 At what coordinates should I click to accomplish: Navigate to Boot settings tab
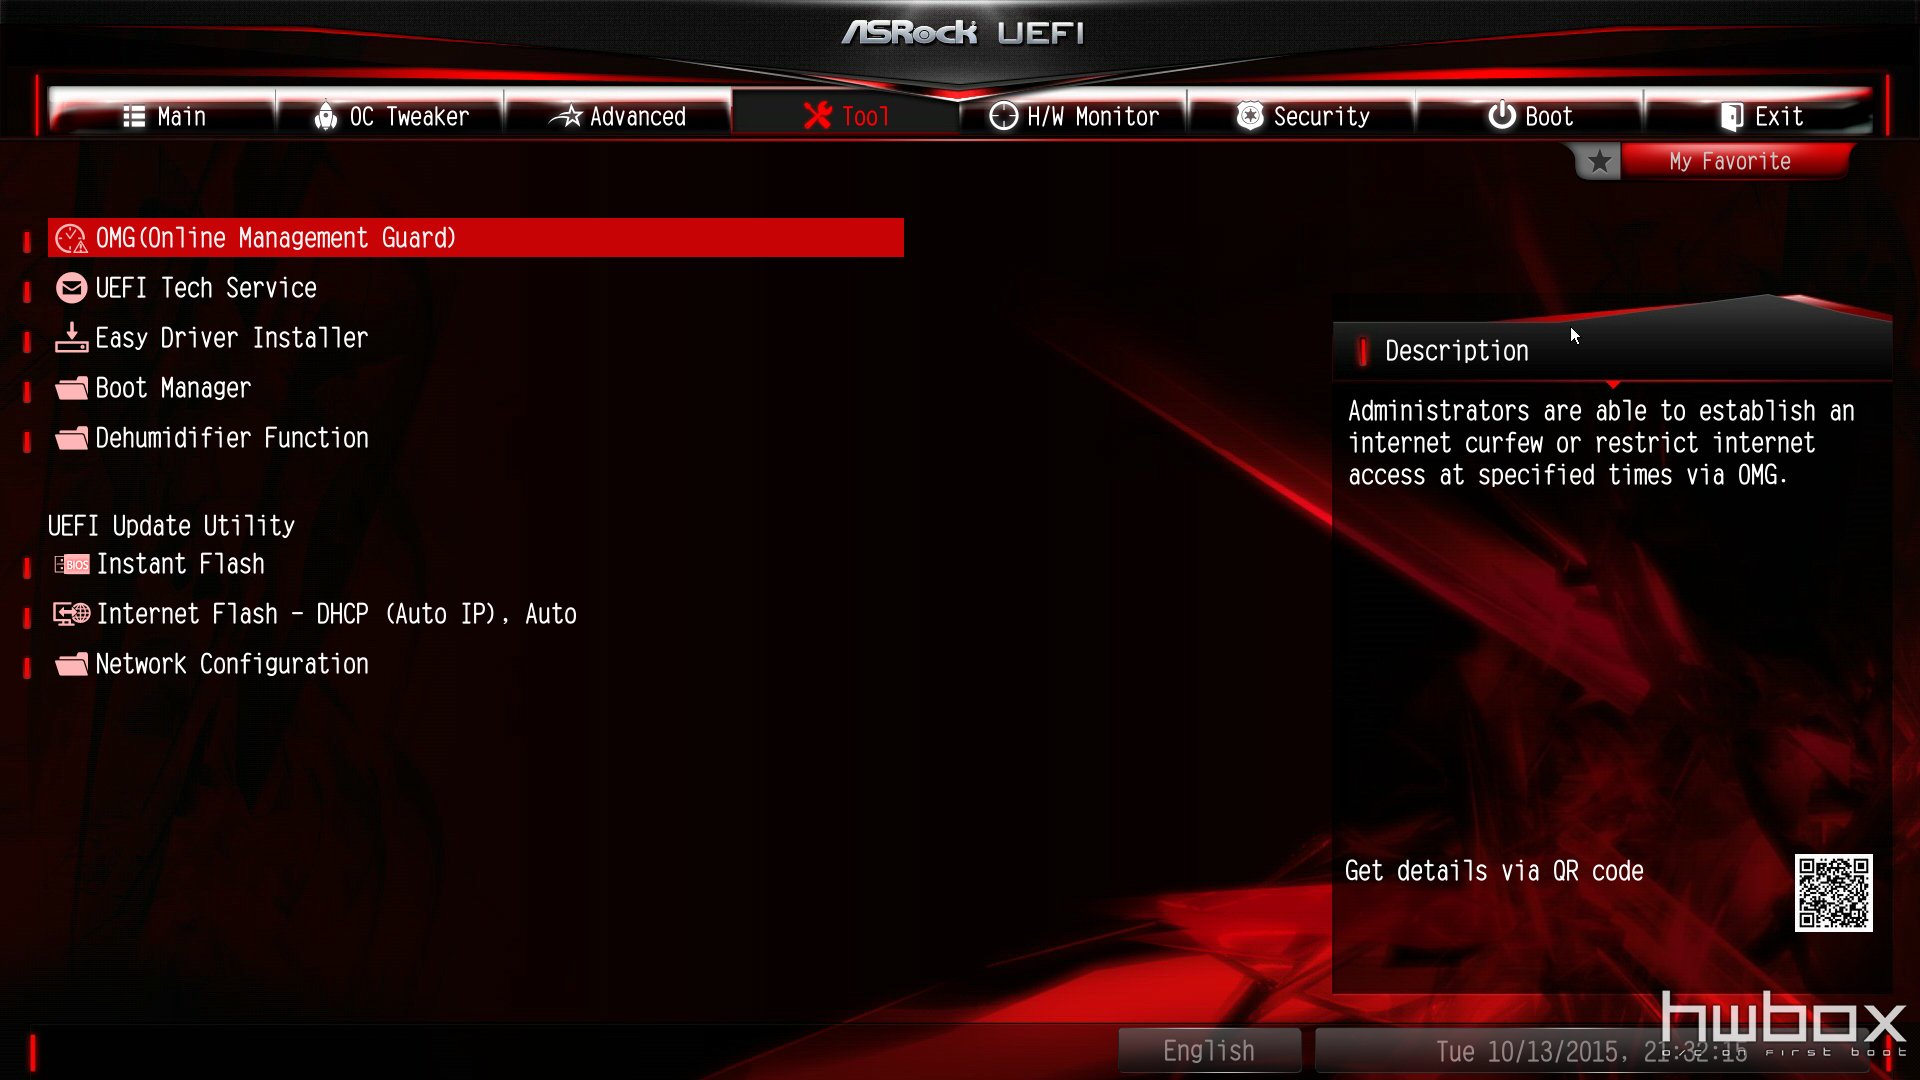[x=1534, y=116]
